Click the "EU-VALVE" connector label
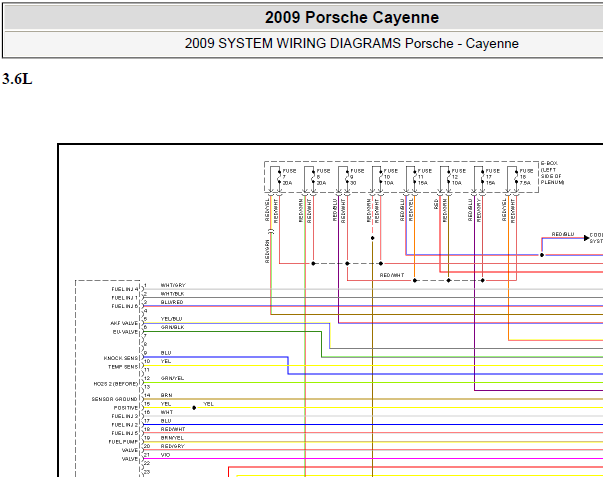The height and width of the screenshot is (477, 603). pyautogui.click(x=125, y=332)
